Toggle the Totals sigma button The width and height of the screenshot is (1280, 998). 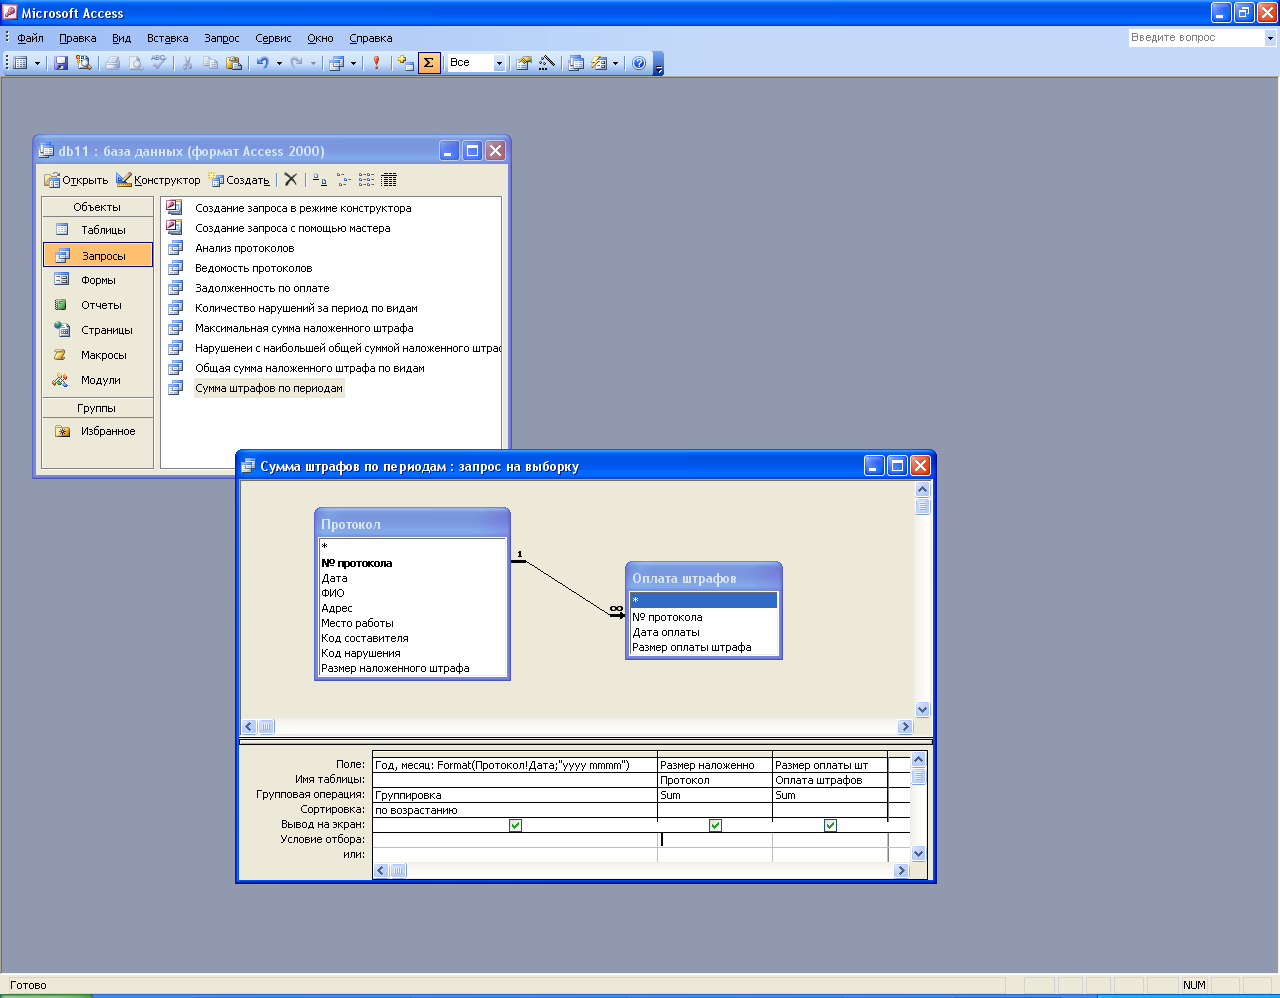(x=429, y=63)
